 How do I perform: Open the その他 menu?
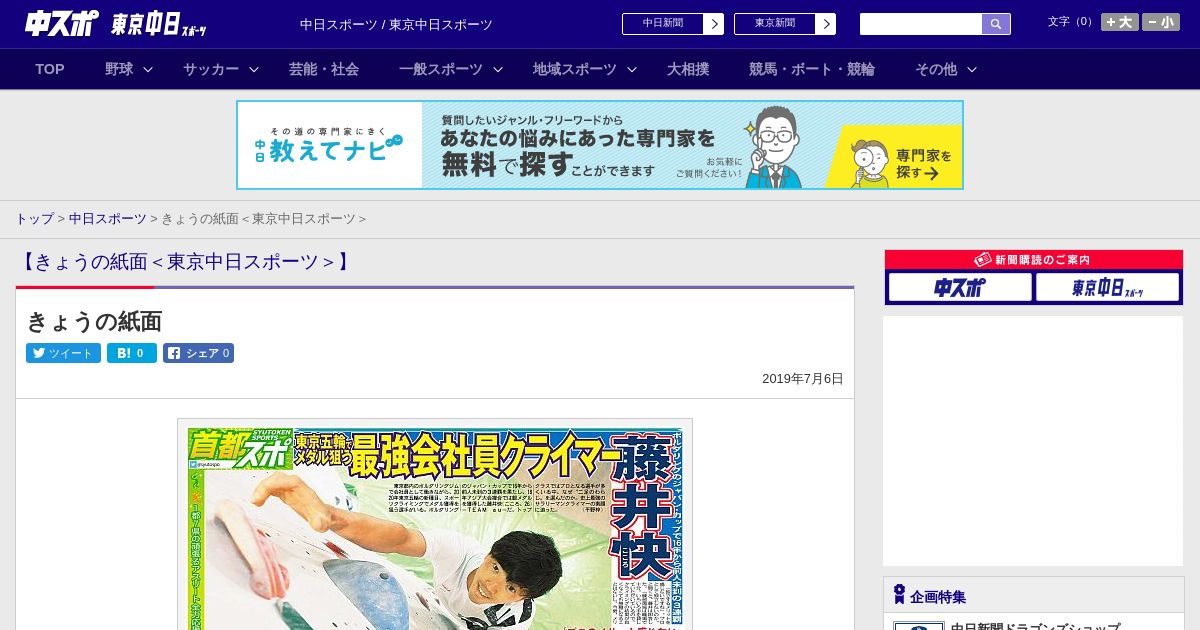click(x=936, y=69)
